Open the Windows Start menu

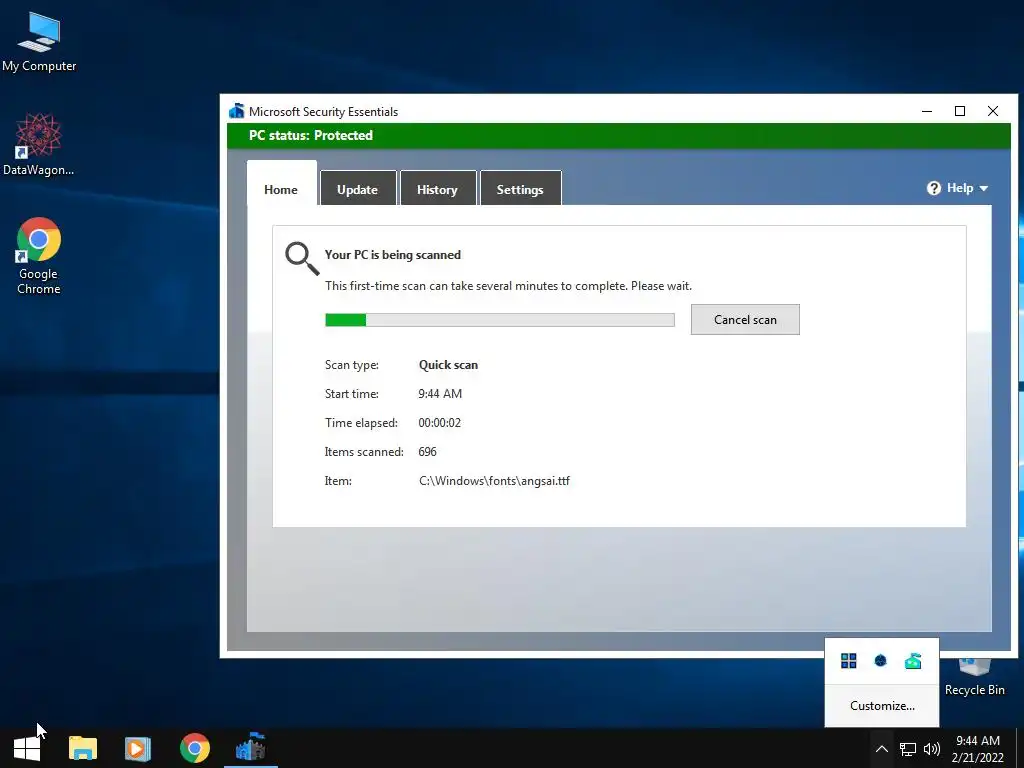pos(27,748)
